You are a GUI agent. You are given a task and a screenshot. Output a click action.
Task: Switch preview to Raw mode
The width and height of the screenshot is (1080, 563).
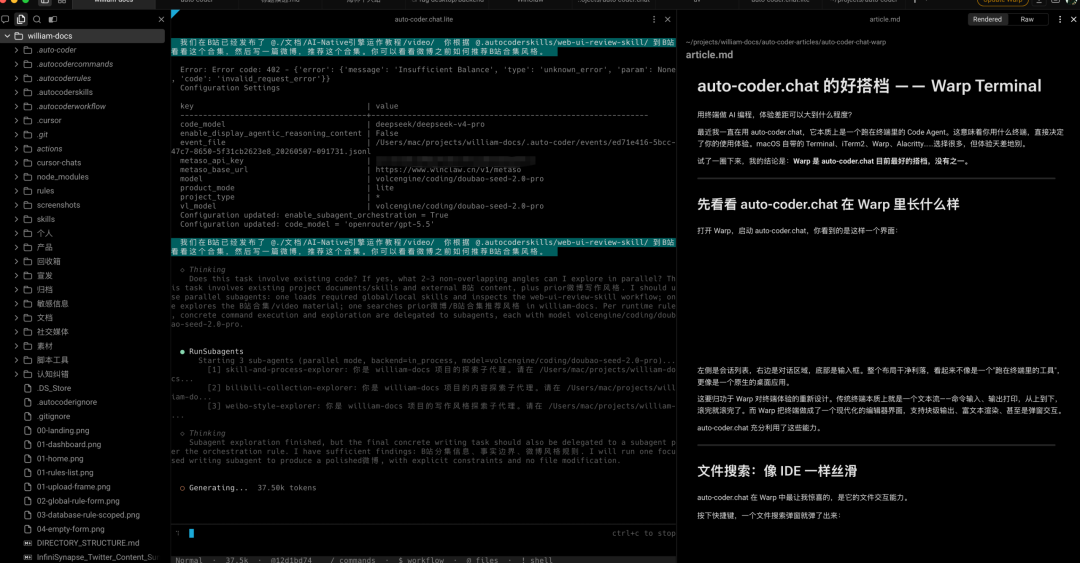click(x=1027, y=19)
